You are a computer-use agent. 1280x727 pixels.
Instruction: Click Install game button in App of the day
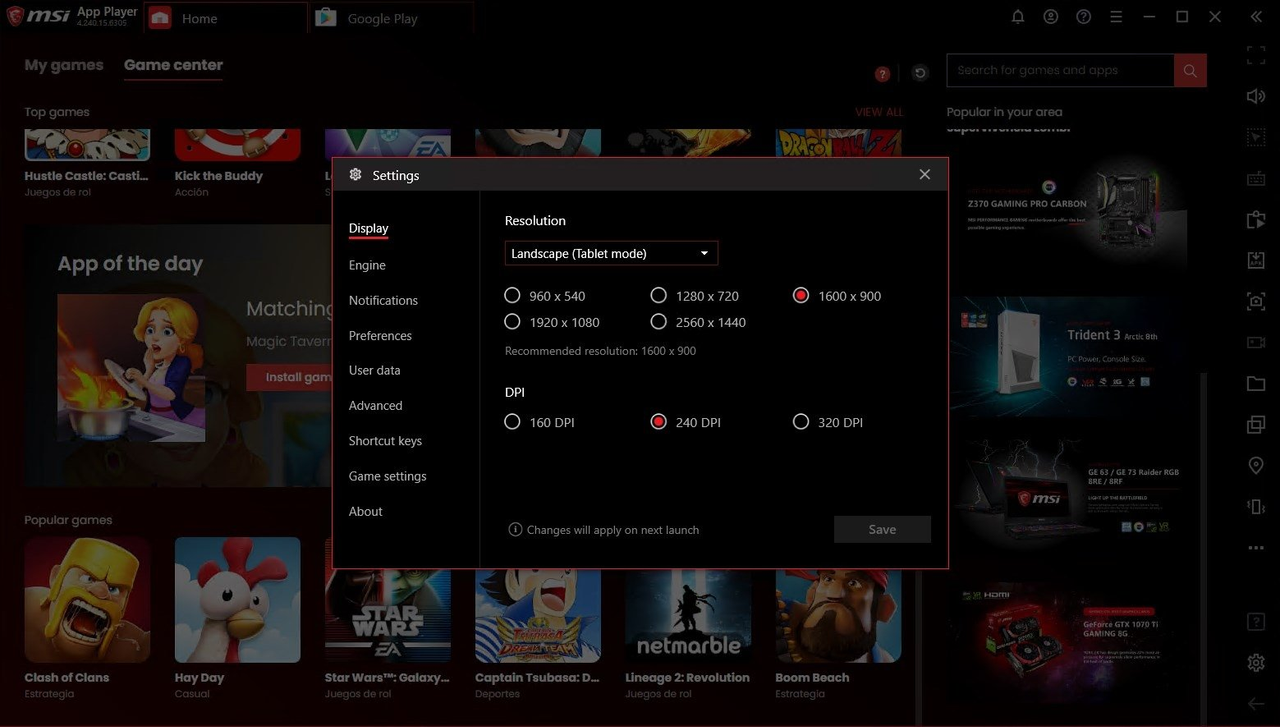point(289,377)
